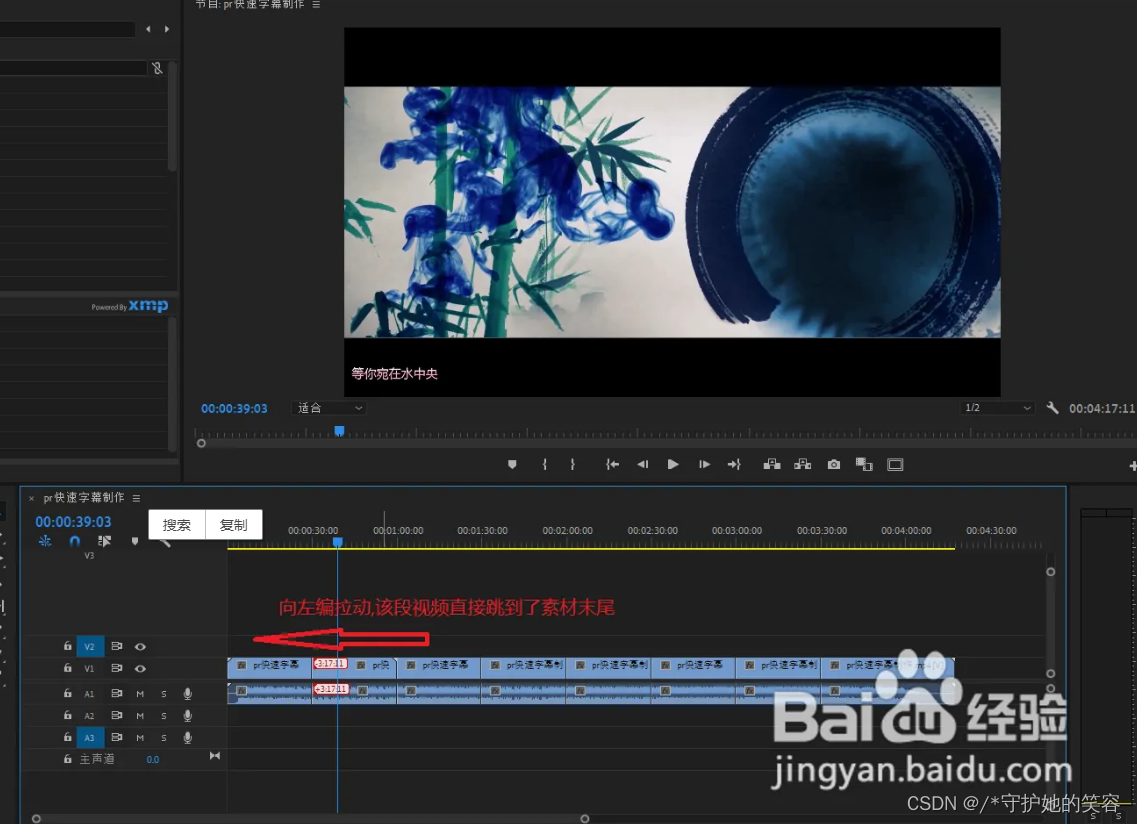Click the 搜索 popup button
The image size is (1137, 824).
[x=177, y=524]
